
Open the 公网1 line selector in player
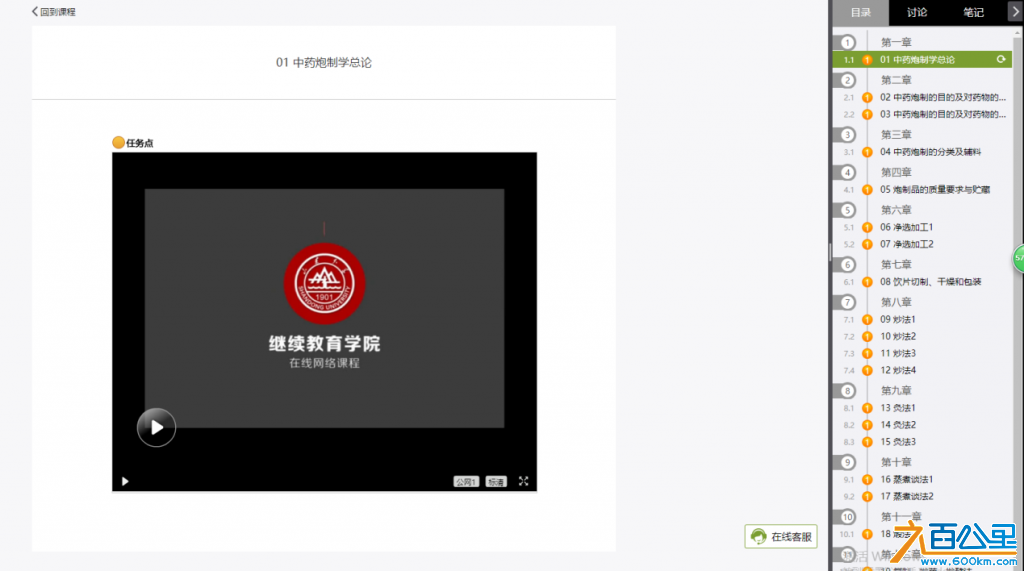[466, 481]
